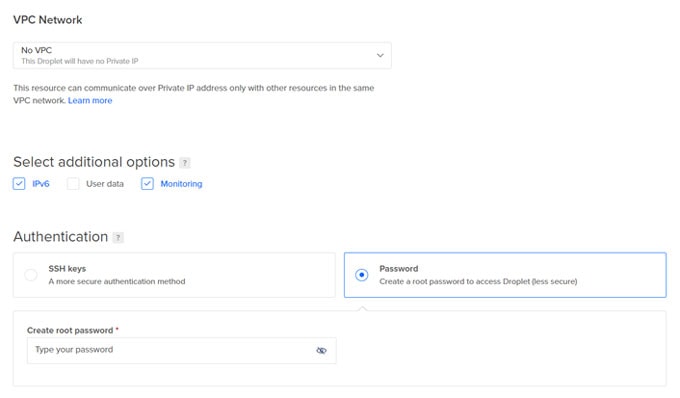The width and height of the screenshot is (680, 398).
Task: Click the Monitoring label text
Action: click(x=181, y=184)
